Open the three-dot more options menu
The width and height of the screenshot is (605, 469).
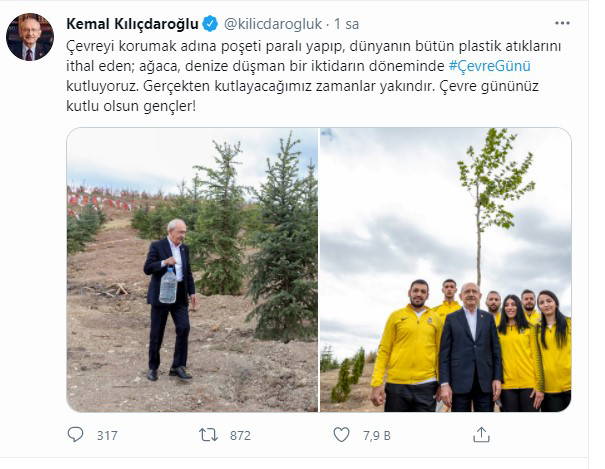(x=562, y=24)
